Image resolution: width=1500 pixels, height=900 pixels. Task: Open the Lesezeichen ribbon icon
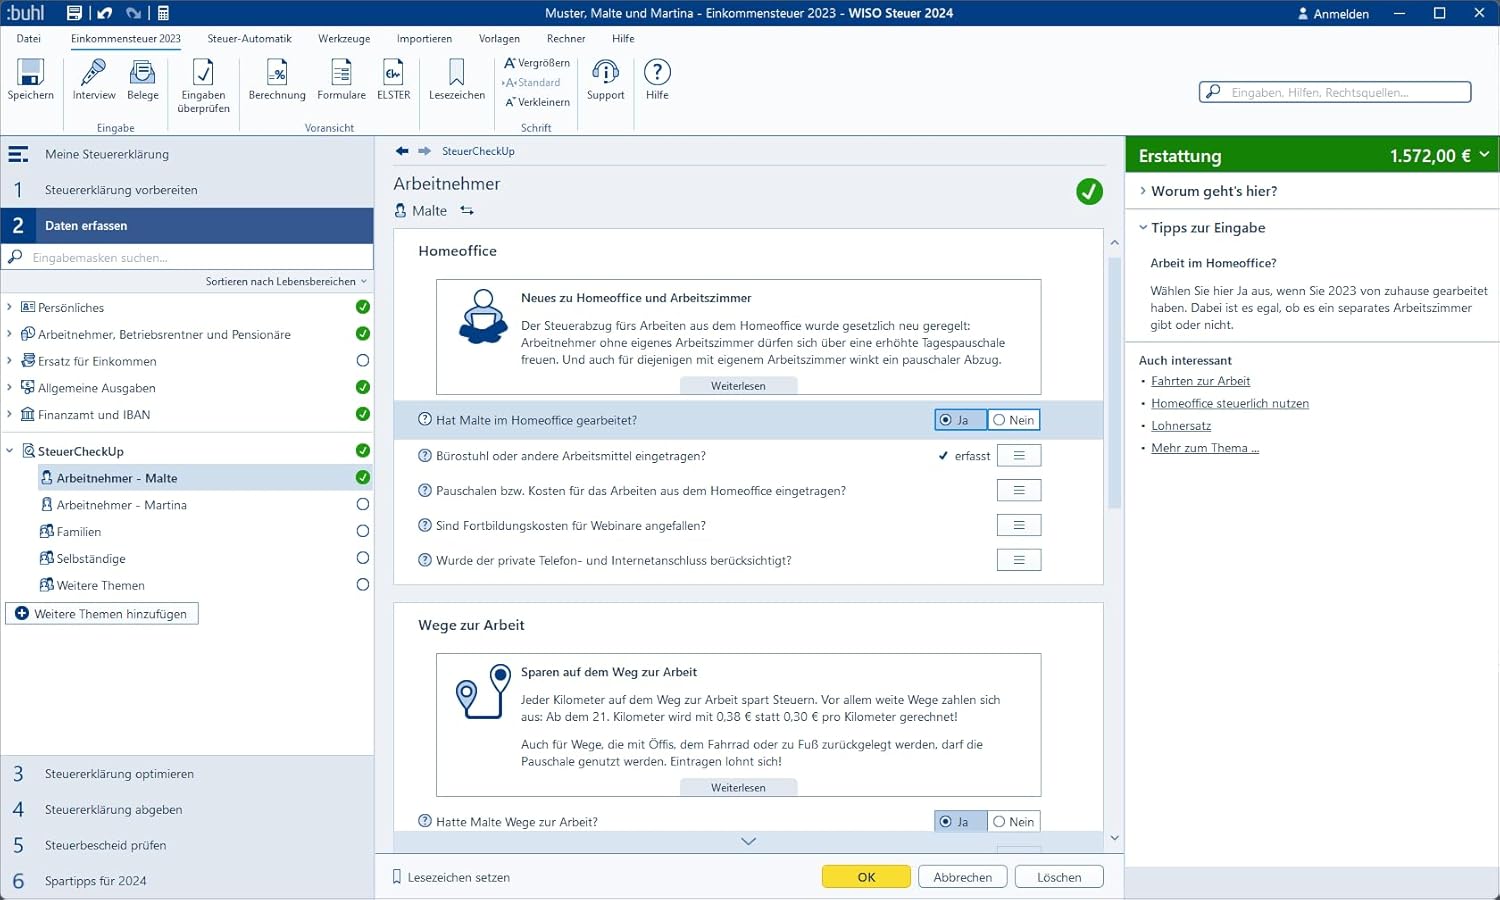(457, 80)
